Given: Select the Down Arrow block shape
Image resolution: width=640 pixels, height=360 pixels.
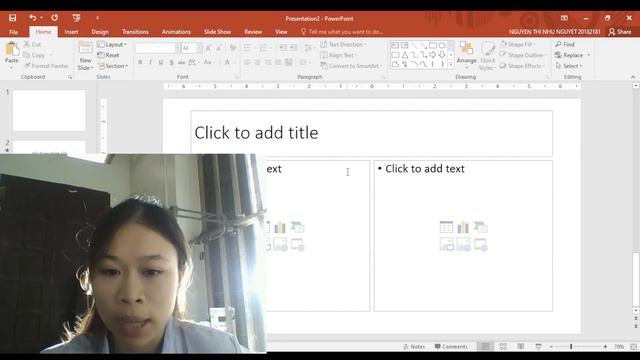Looking at the screenshot, I should click(442, 55).
